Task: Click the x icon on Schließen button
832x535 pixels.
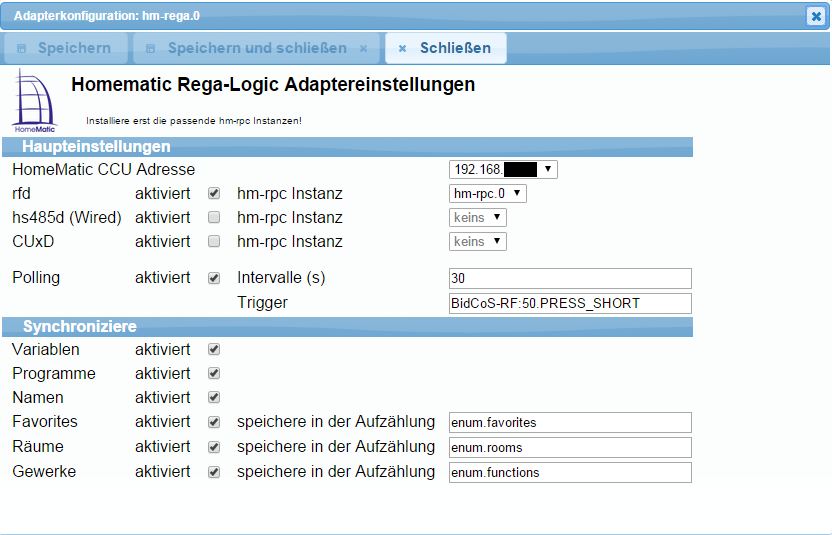Action: [402, 48]
